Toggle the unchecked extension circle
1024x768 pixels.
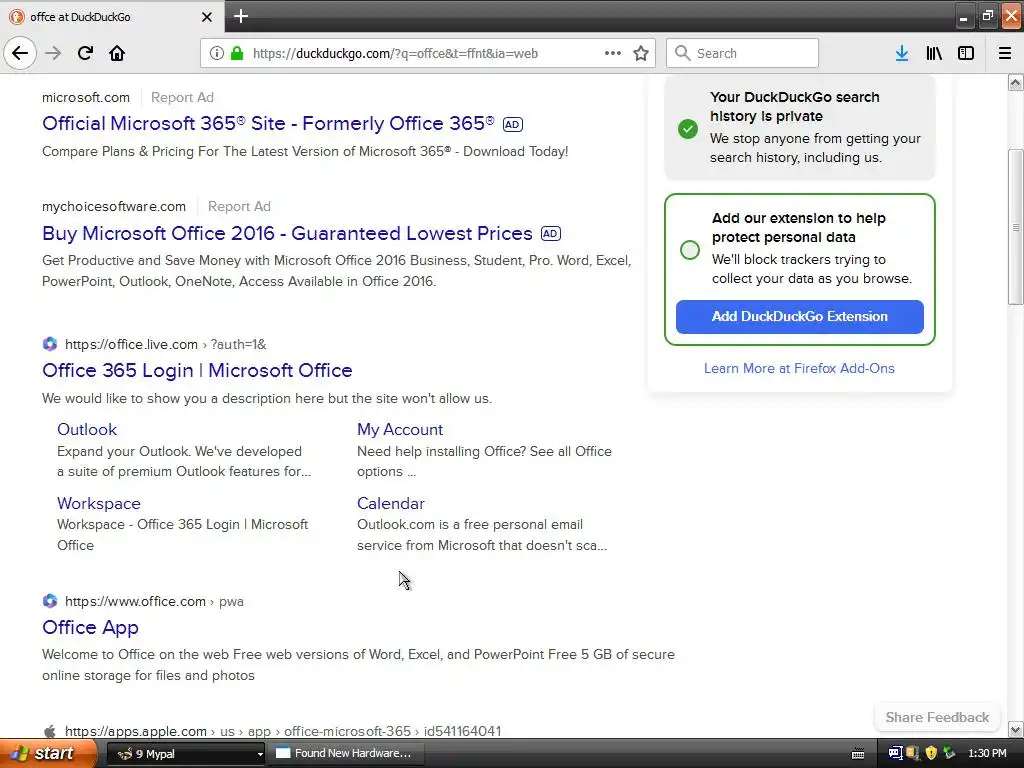coord(690,250)
